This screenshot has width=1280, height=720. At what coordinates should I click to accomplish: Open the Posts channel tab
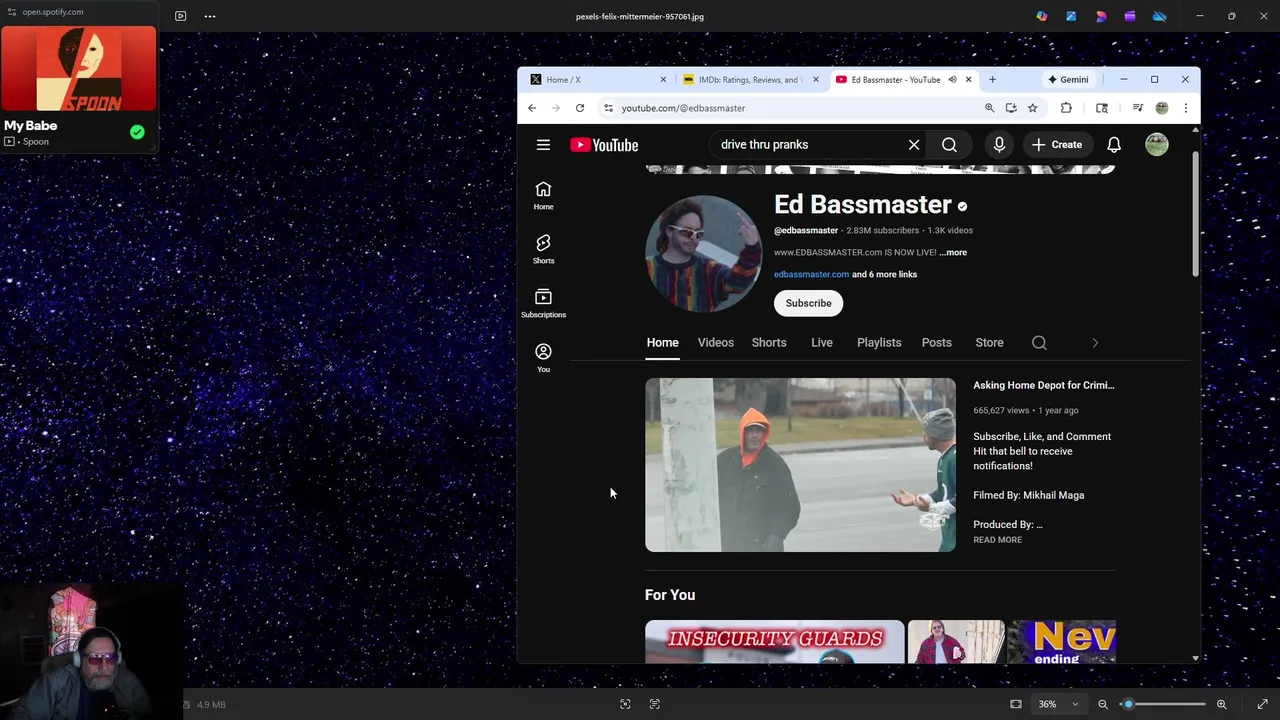click(937, 343)
